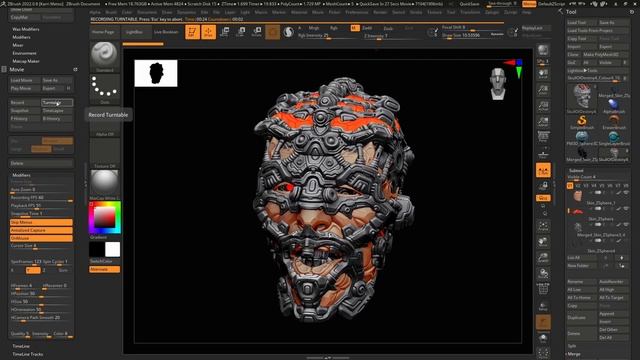The image size is (640, 360).
Task: Click the TimeLapse button
Action: point(57,111)
